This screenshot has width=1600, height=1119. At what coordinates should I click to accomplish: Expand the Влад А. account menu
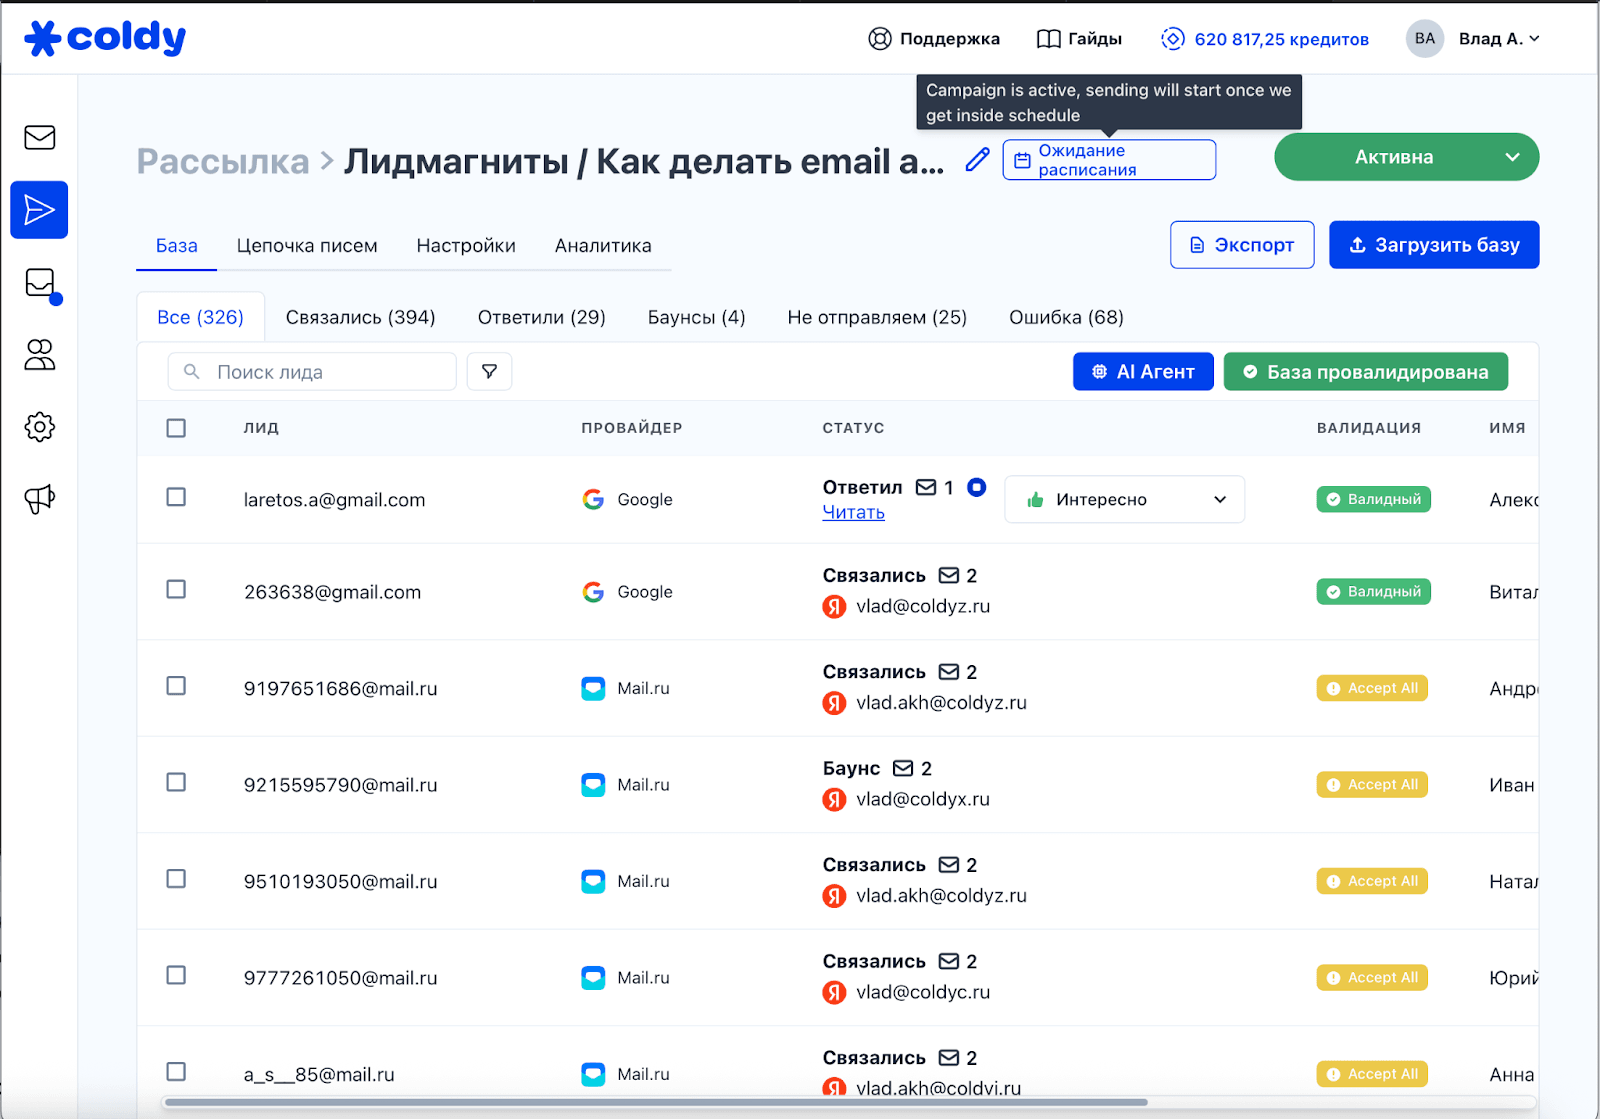click(x=1497, y=39)
